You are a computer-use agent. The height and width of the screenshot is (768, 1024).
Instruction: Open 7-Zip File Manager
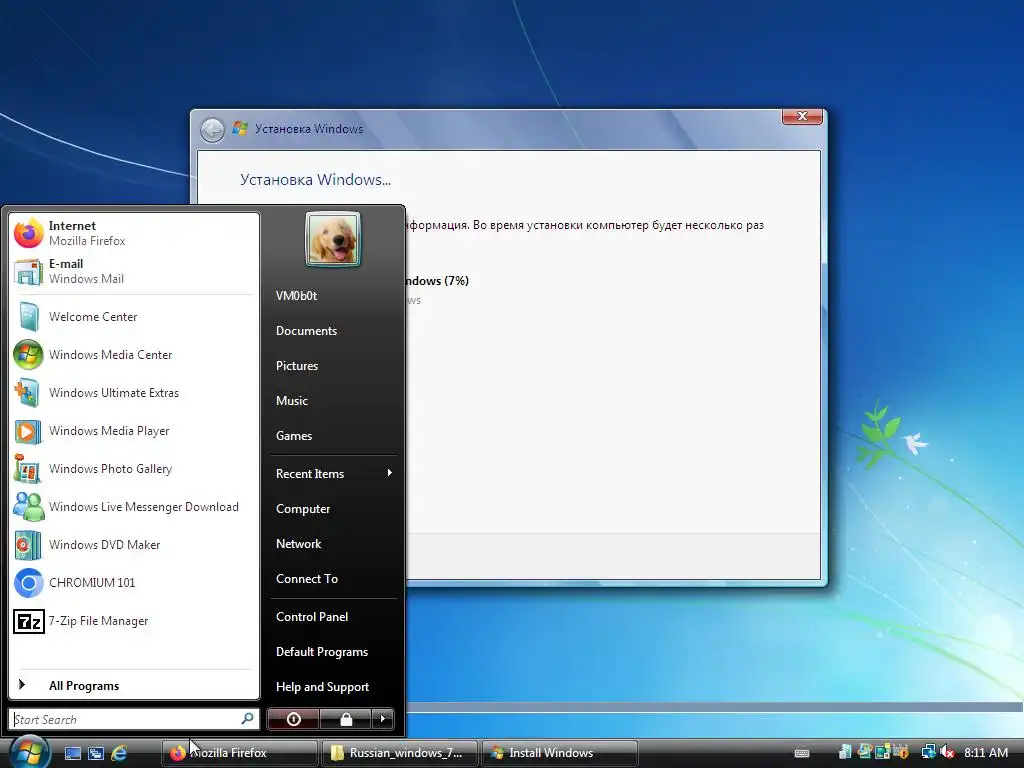pos(134,621)
